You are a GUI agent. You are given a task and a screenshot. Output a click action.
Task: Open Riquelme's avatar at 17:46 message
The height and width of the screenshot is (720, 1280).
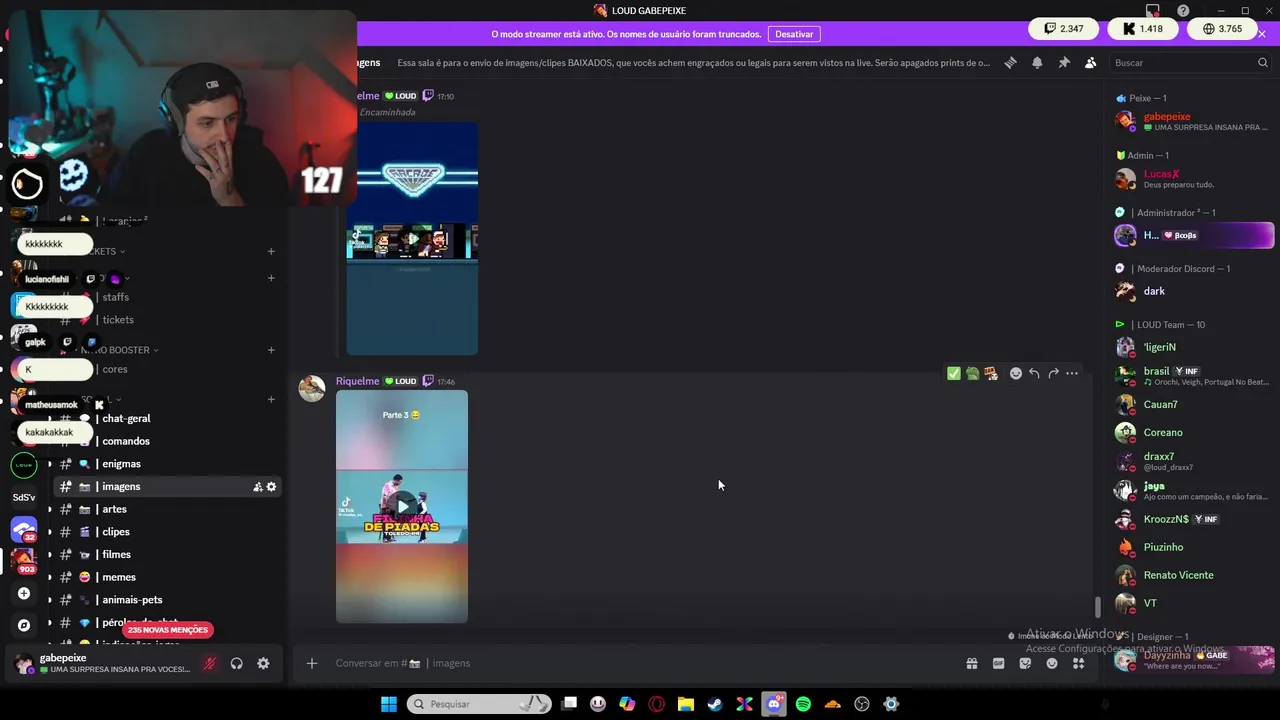(312, 388)
